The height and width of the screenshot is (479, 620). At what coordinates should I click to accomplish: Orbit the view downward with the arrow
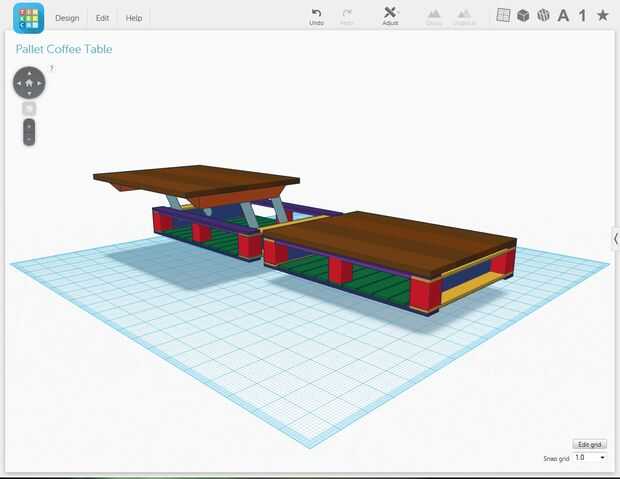tap(29, 93)
